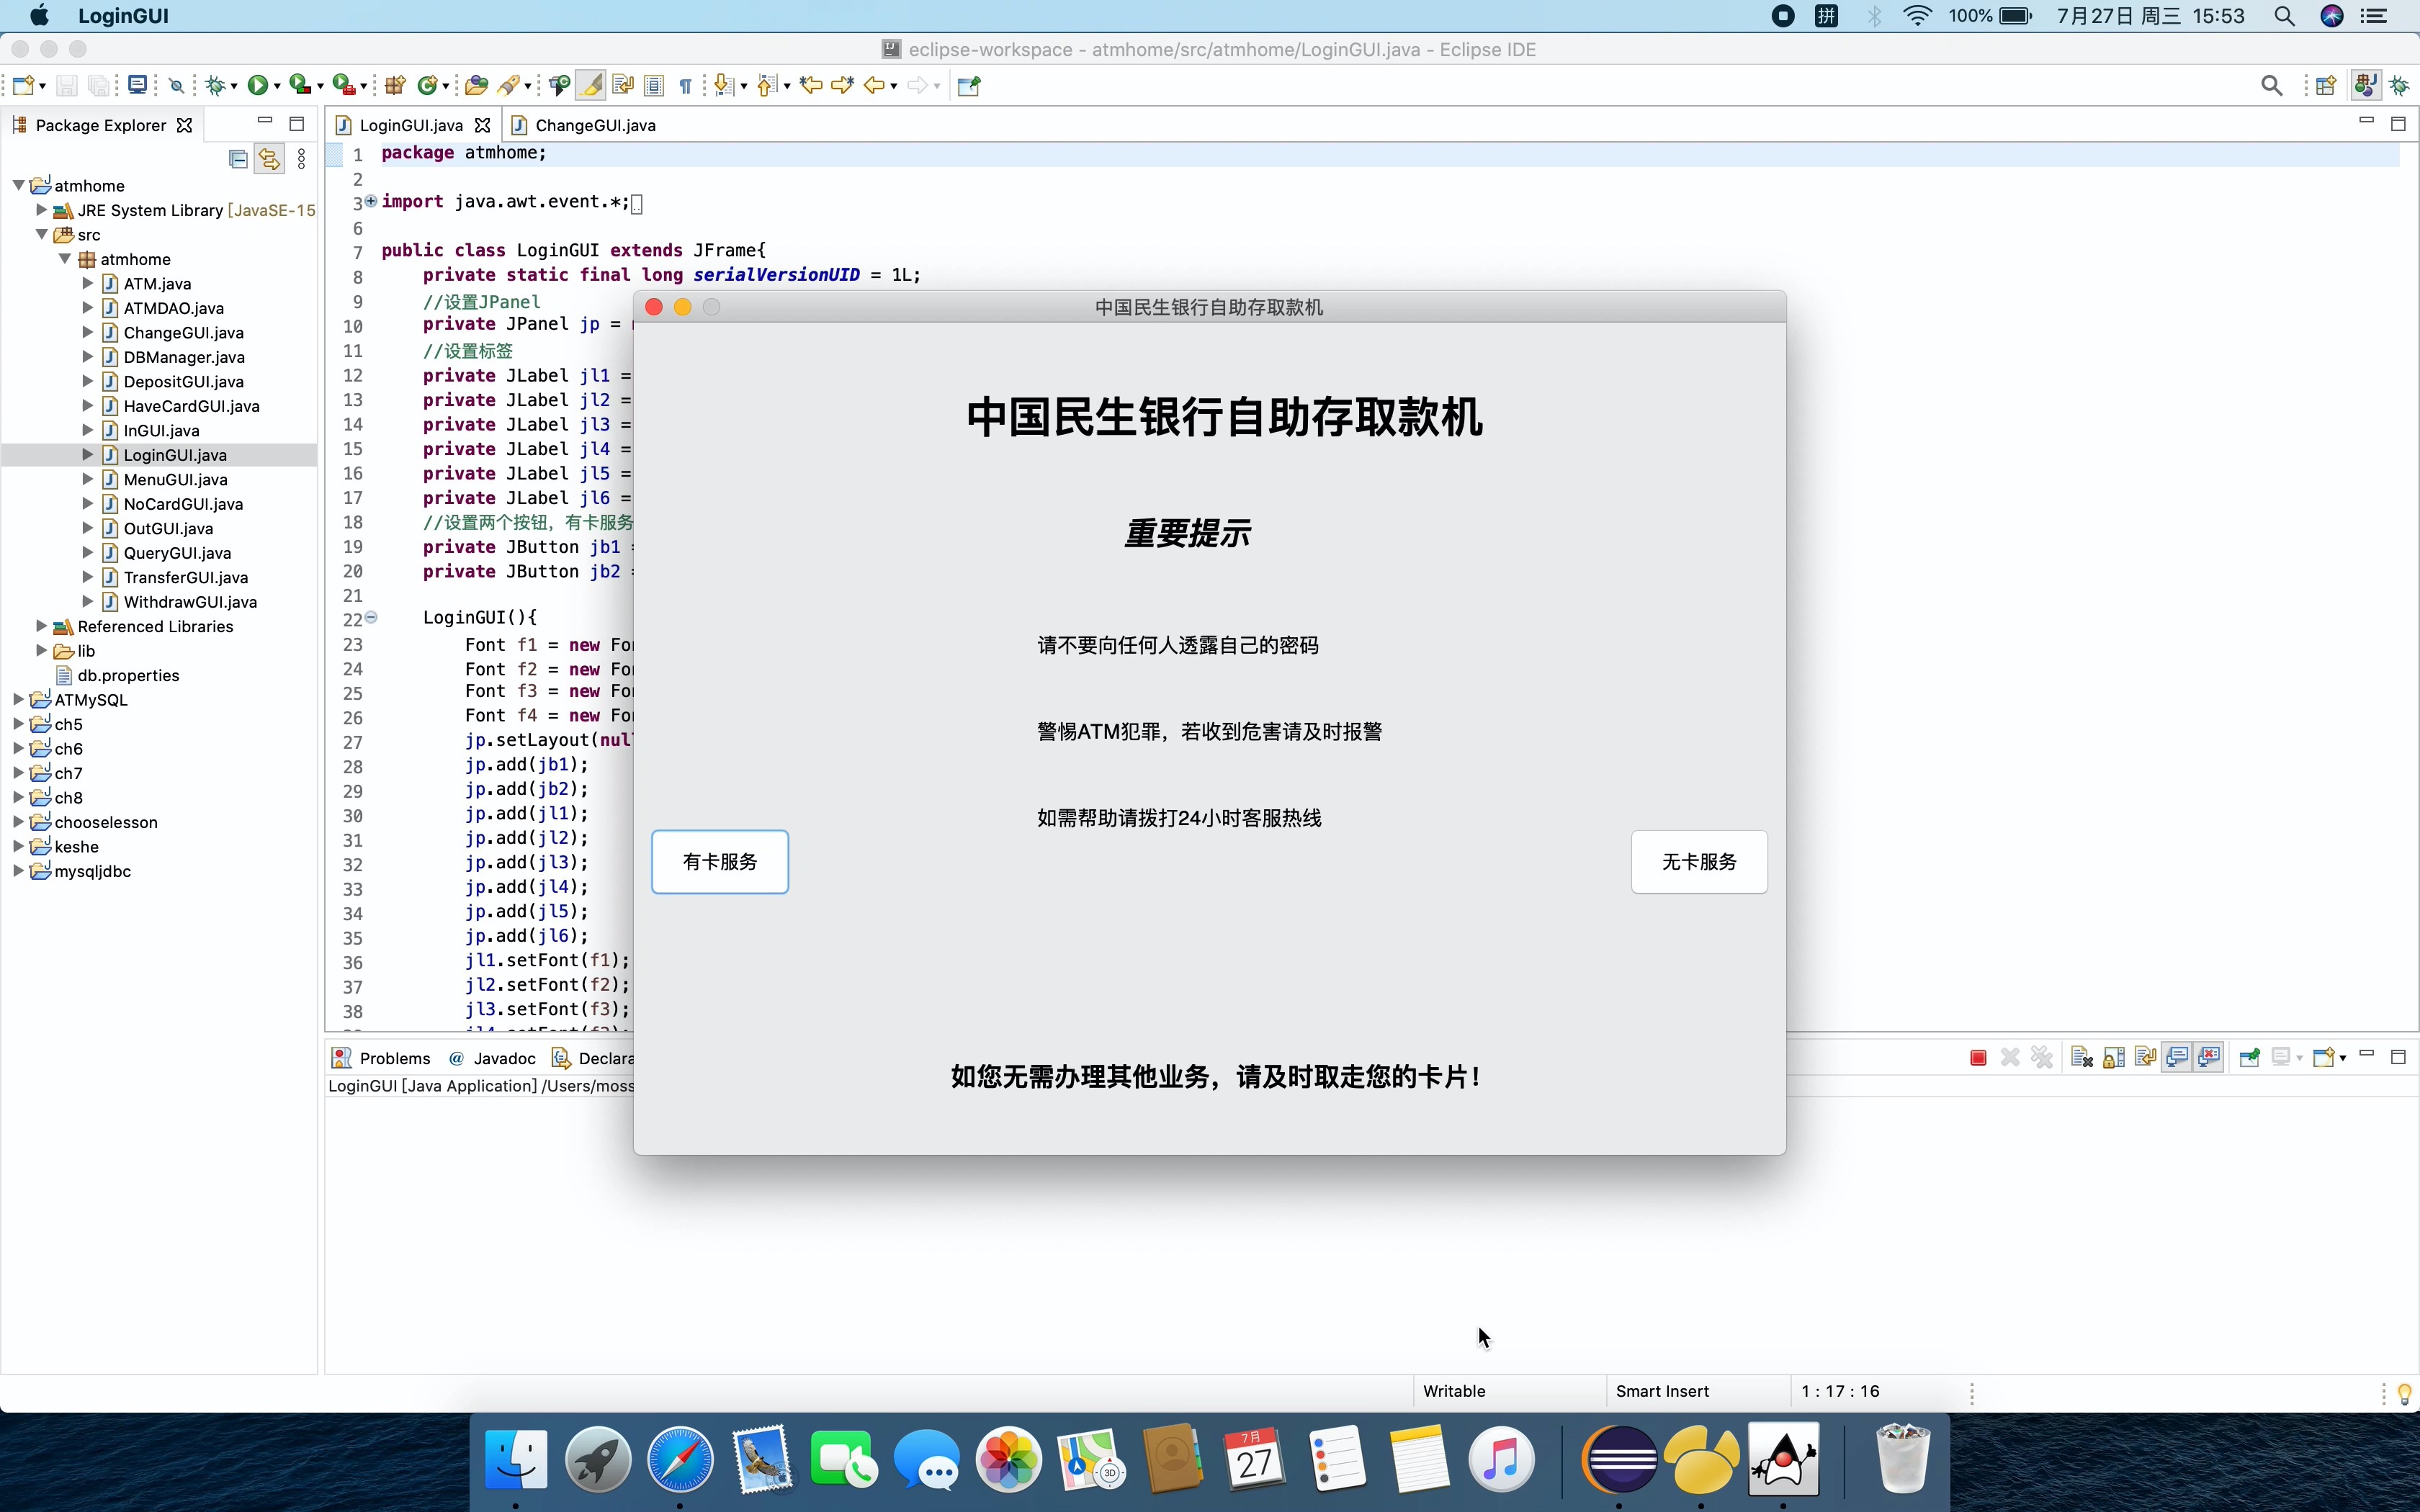Open the Debug button dropdown arrow

click(234, 87)
